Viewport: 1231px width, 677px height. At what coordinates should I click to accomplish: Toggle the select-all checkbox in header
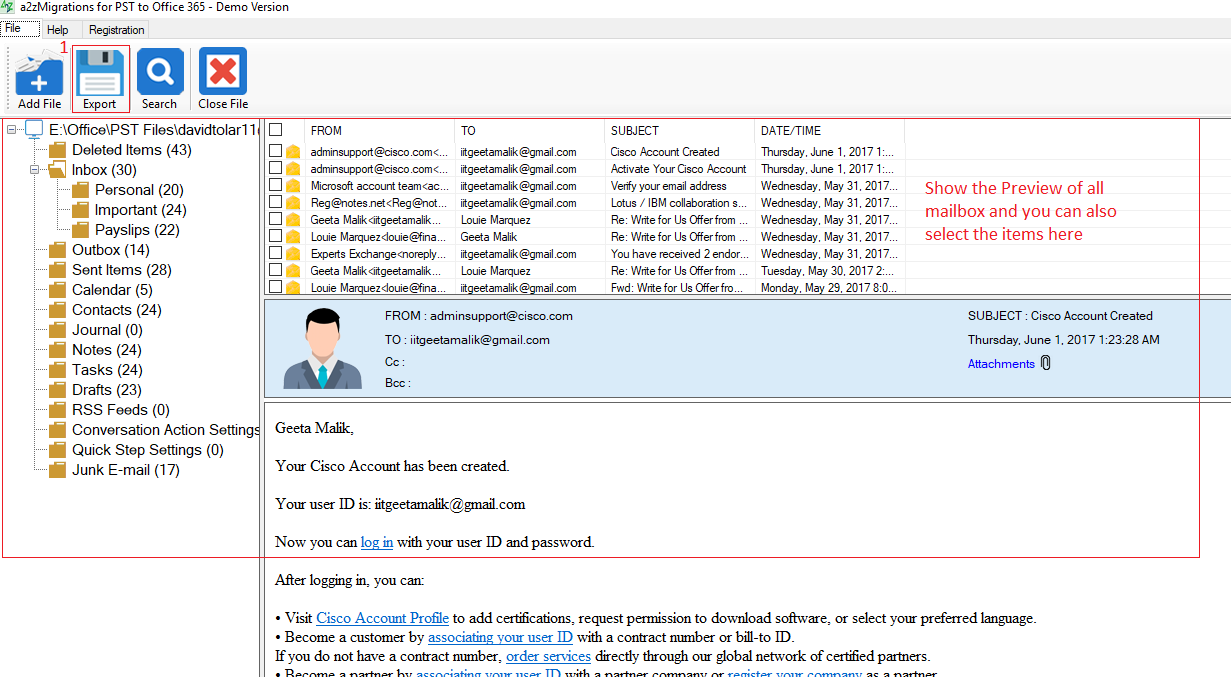[x=276, y=130]
